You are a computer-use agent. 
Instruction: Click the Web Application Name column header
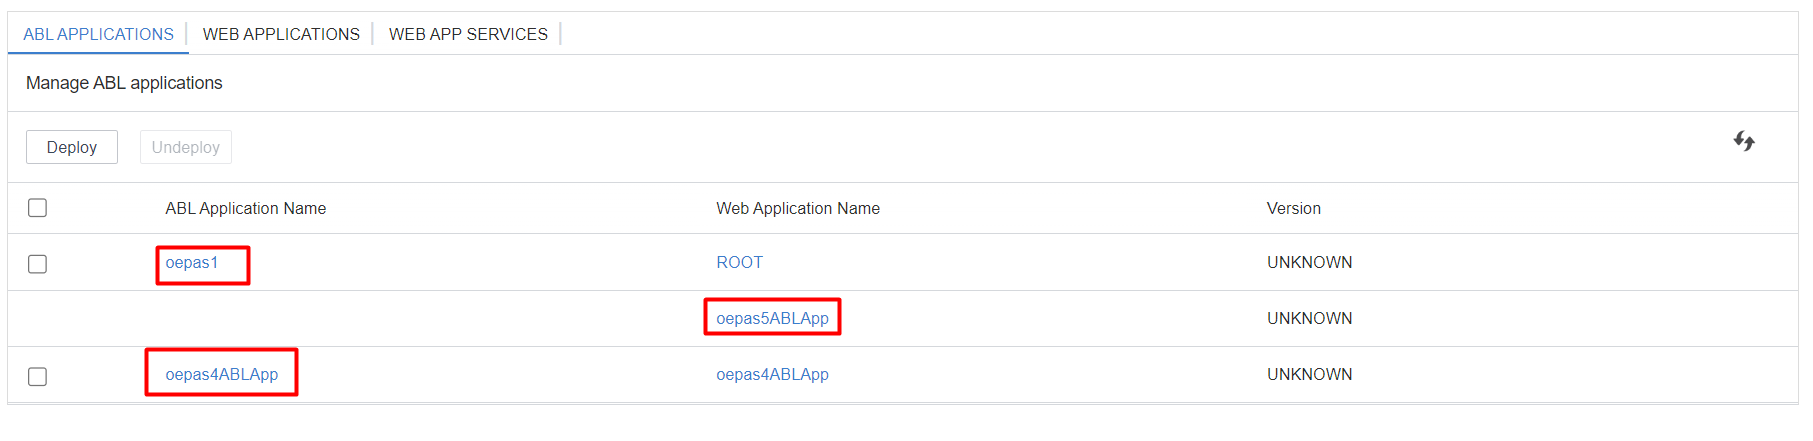click(798, 208)
